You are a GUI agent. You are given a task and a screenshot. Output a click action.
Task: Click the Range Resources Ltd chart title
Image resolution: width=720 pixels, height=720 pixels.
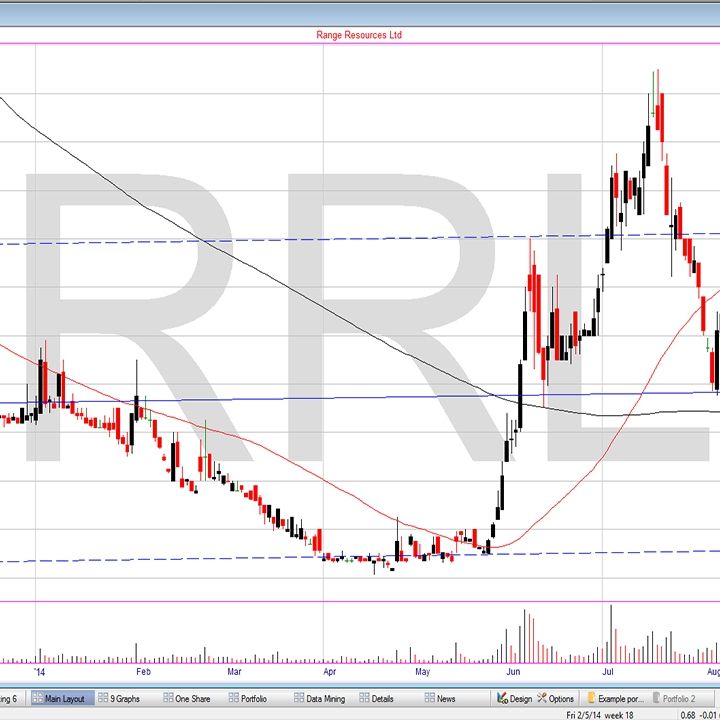click(x=359, y=35)
